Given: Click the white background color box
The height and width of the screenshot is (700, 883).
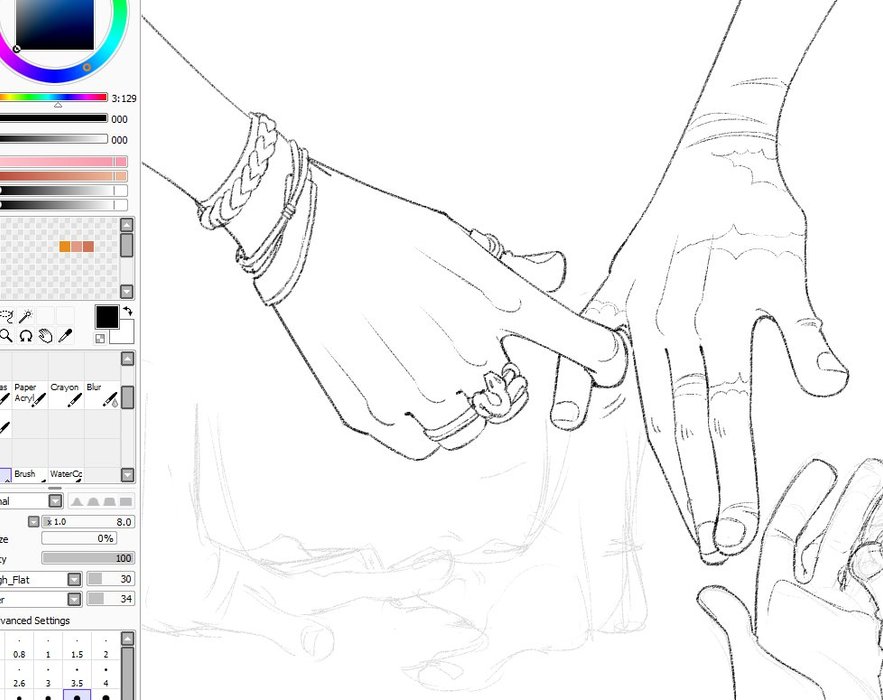Looking at the screenshot, I should [126, 334].
